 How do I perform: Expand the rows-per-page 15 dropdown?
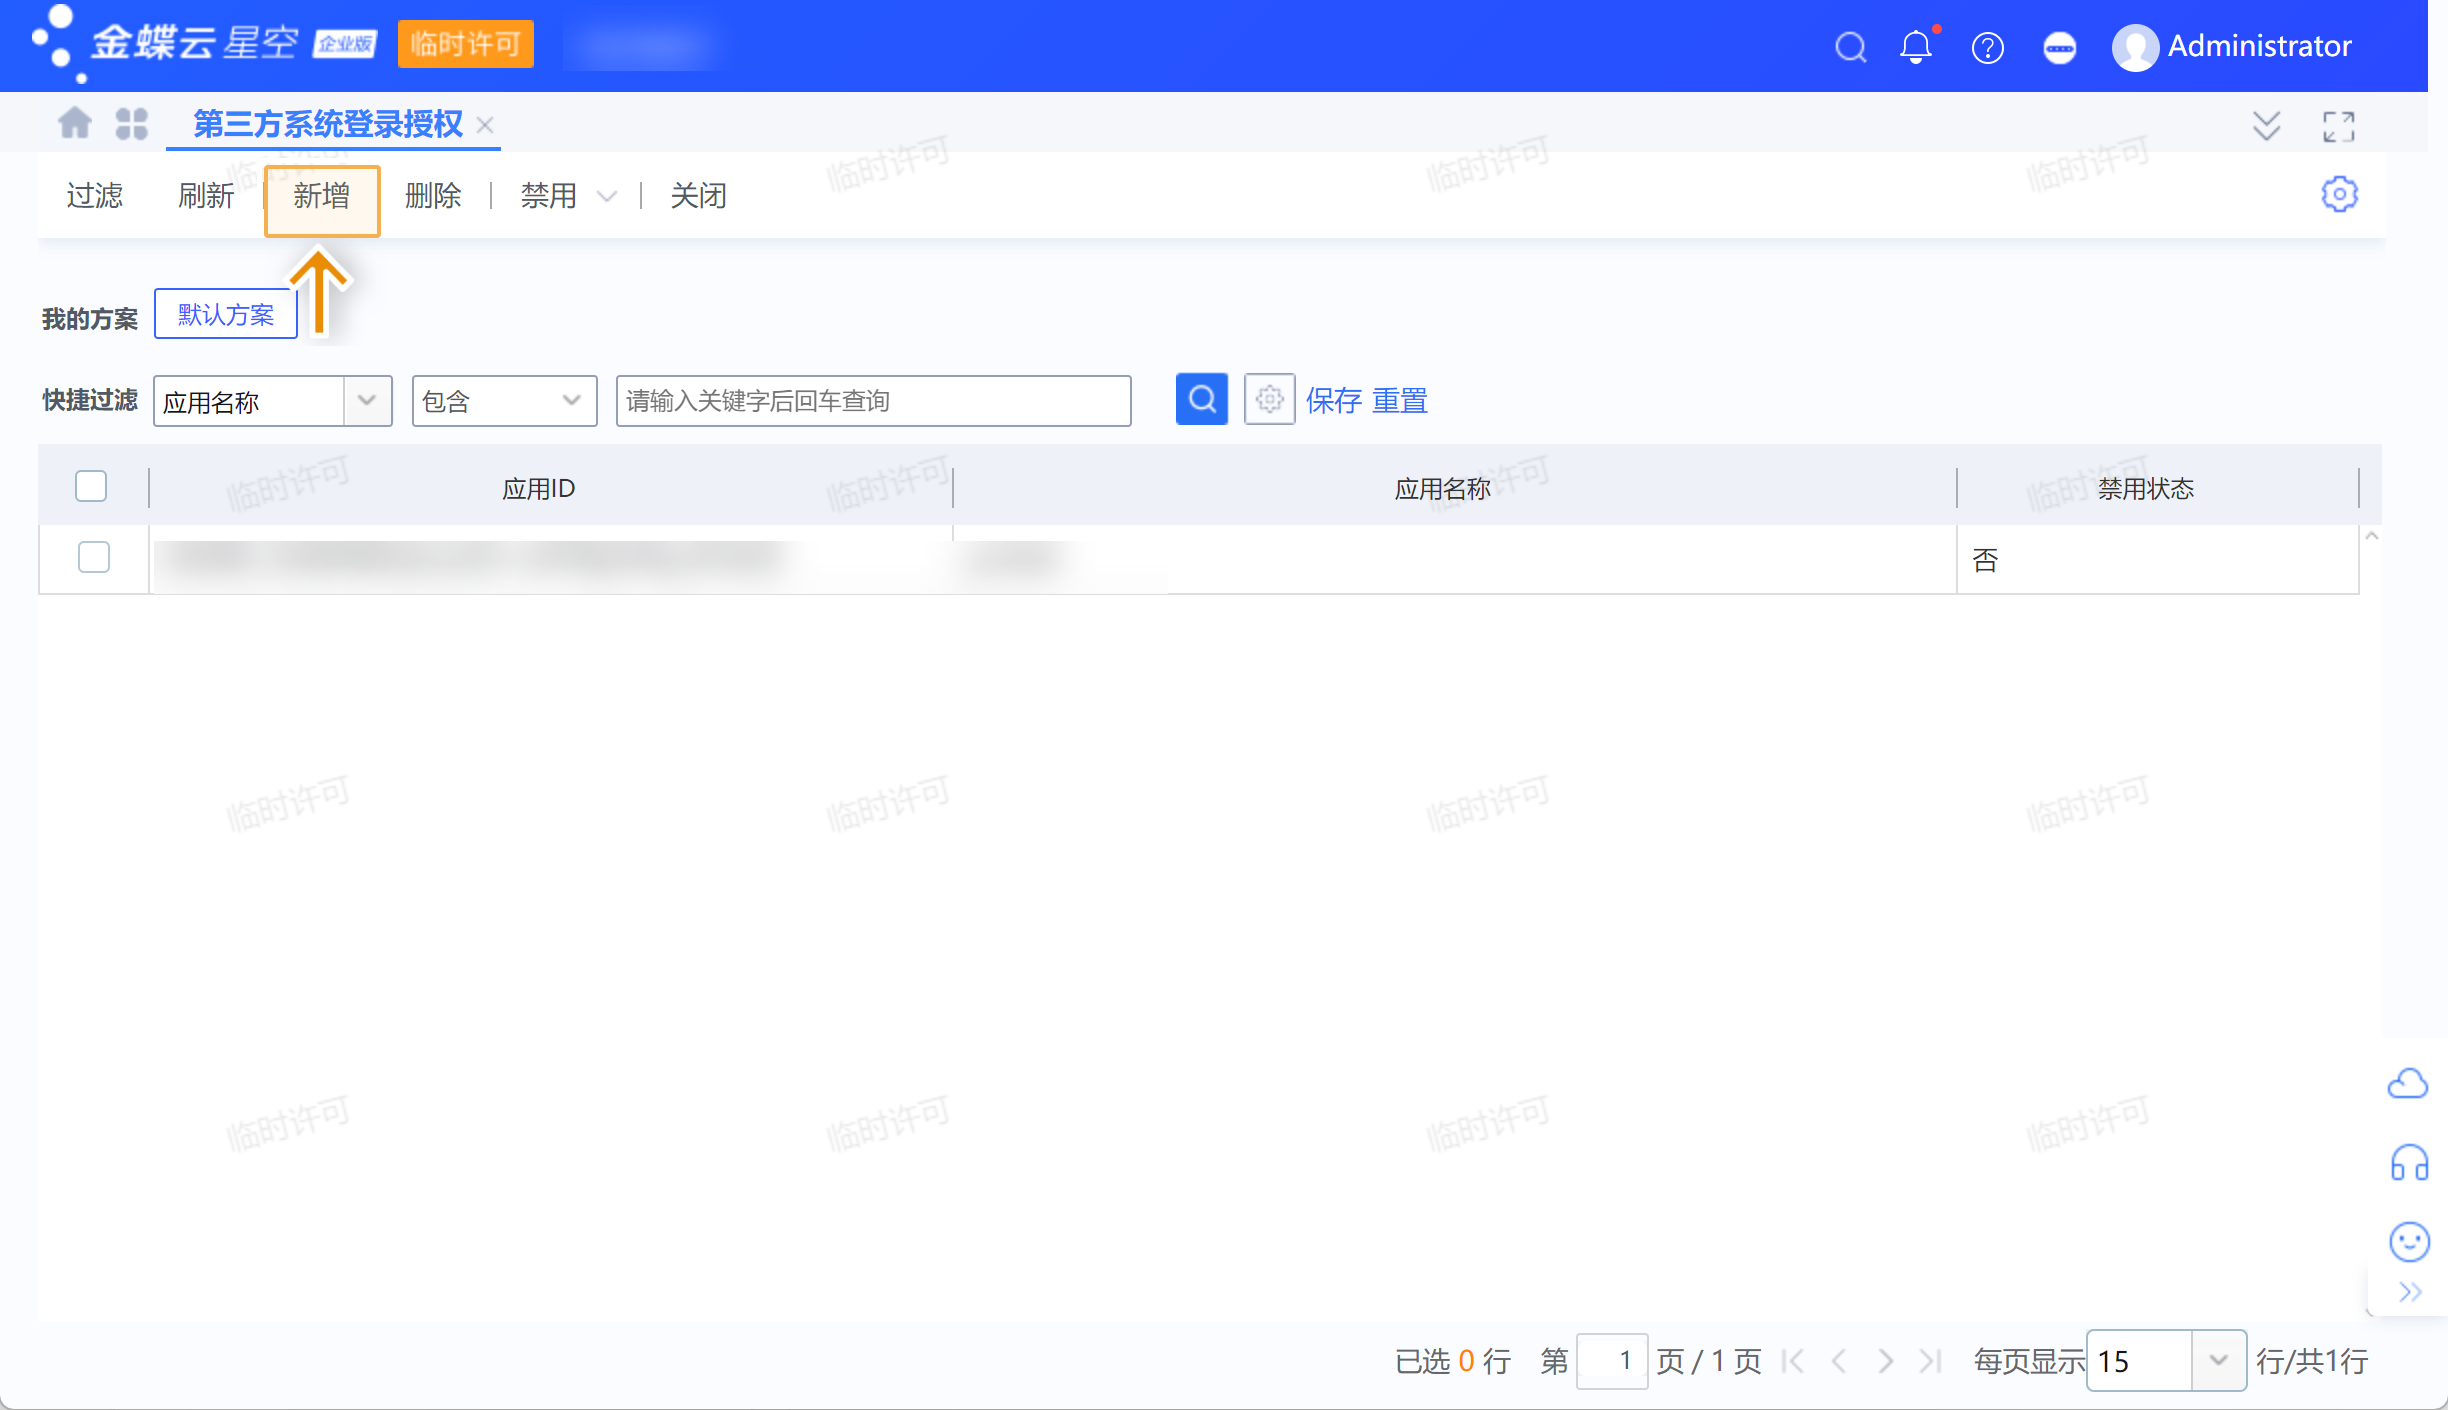[2217, 1360]
